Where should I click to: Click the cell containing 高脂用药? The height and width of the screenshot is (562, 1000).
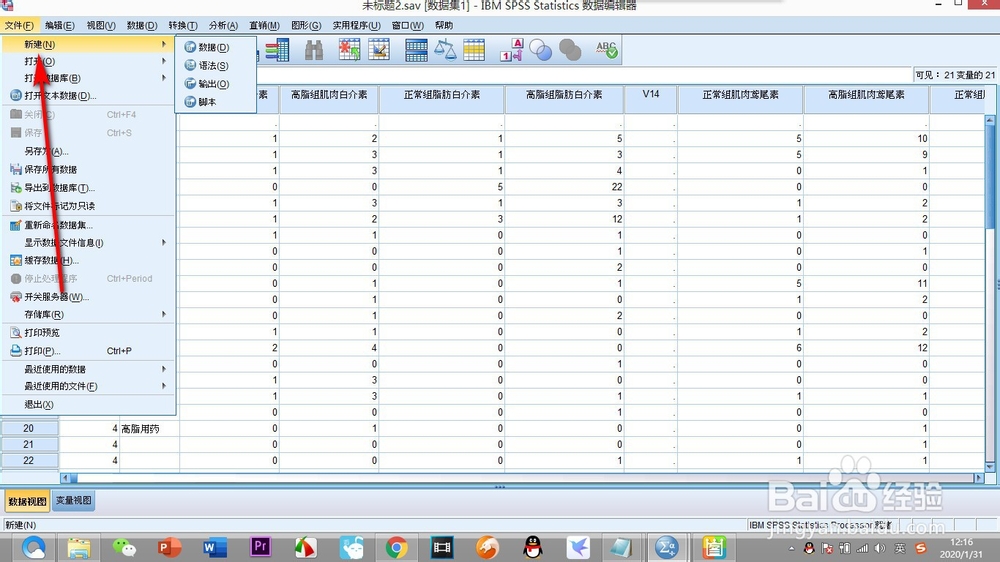149,428
